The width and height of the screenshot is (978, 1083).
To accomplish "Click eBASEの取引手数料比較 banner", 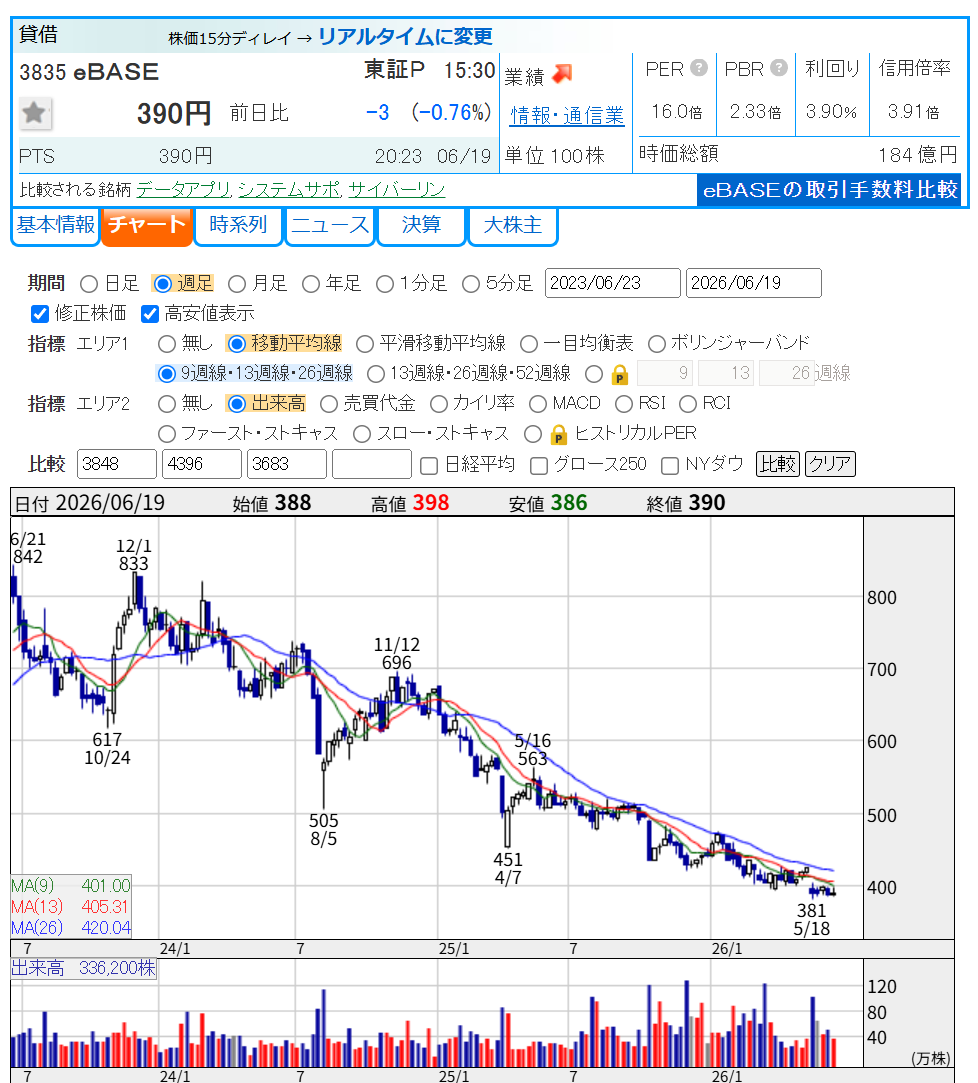I will (x=830, y=189).
